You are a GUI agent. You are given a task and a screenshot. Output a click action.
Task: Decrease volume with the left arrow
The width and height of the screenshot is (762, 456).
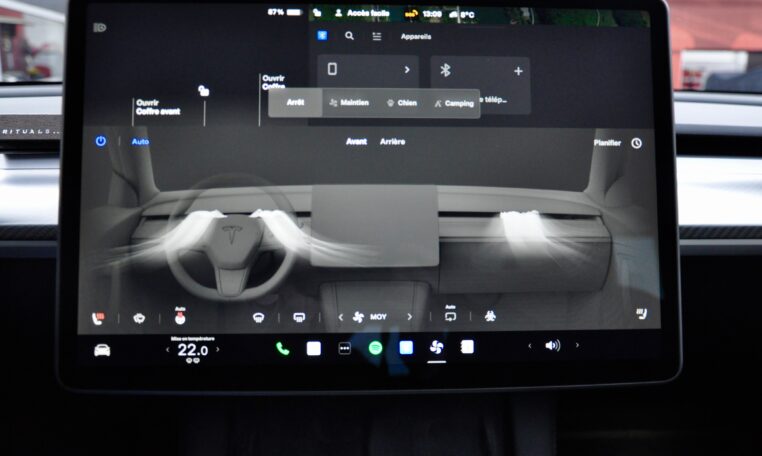(530, 346)
